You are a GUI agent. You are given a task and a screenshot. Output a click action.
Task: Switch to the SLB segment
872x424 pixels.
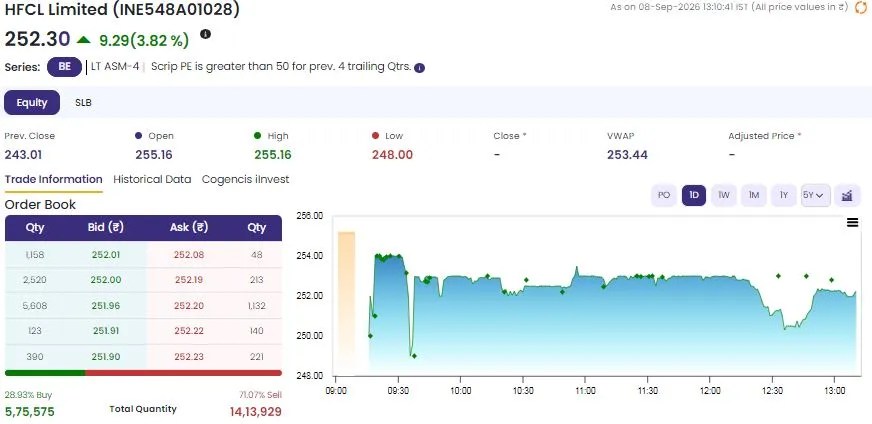pos(83,103)
